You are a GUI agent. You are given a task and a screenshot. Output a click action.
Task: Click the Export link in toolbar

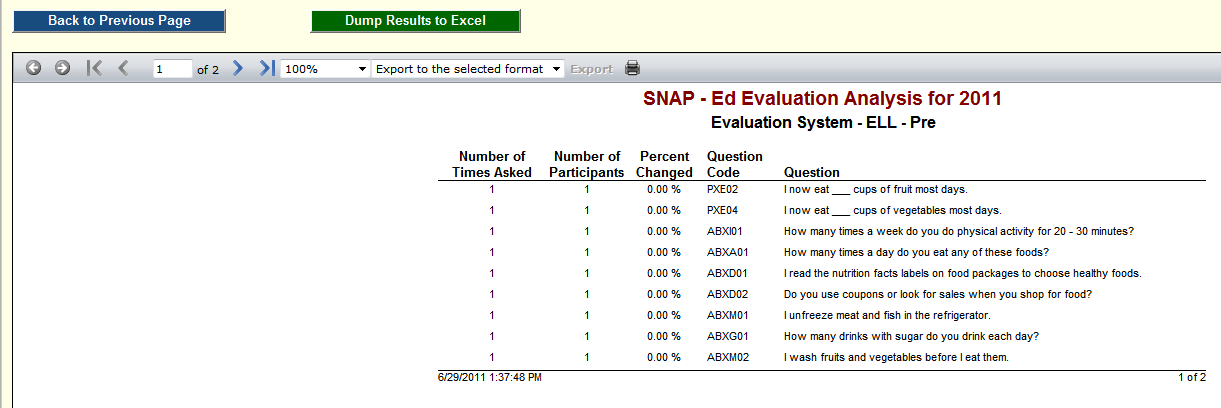pos(591,69)
